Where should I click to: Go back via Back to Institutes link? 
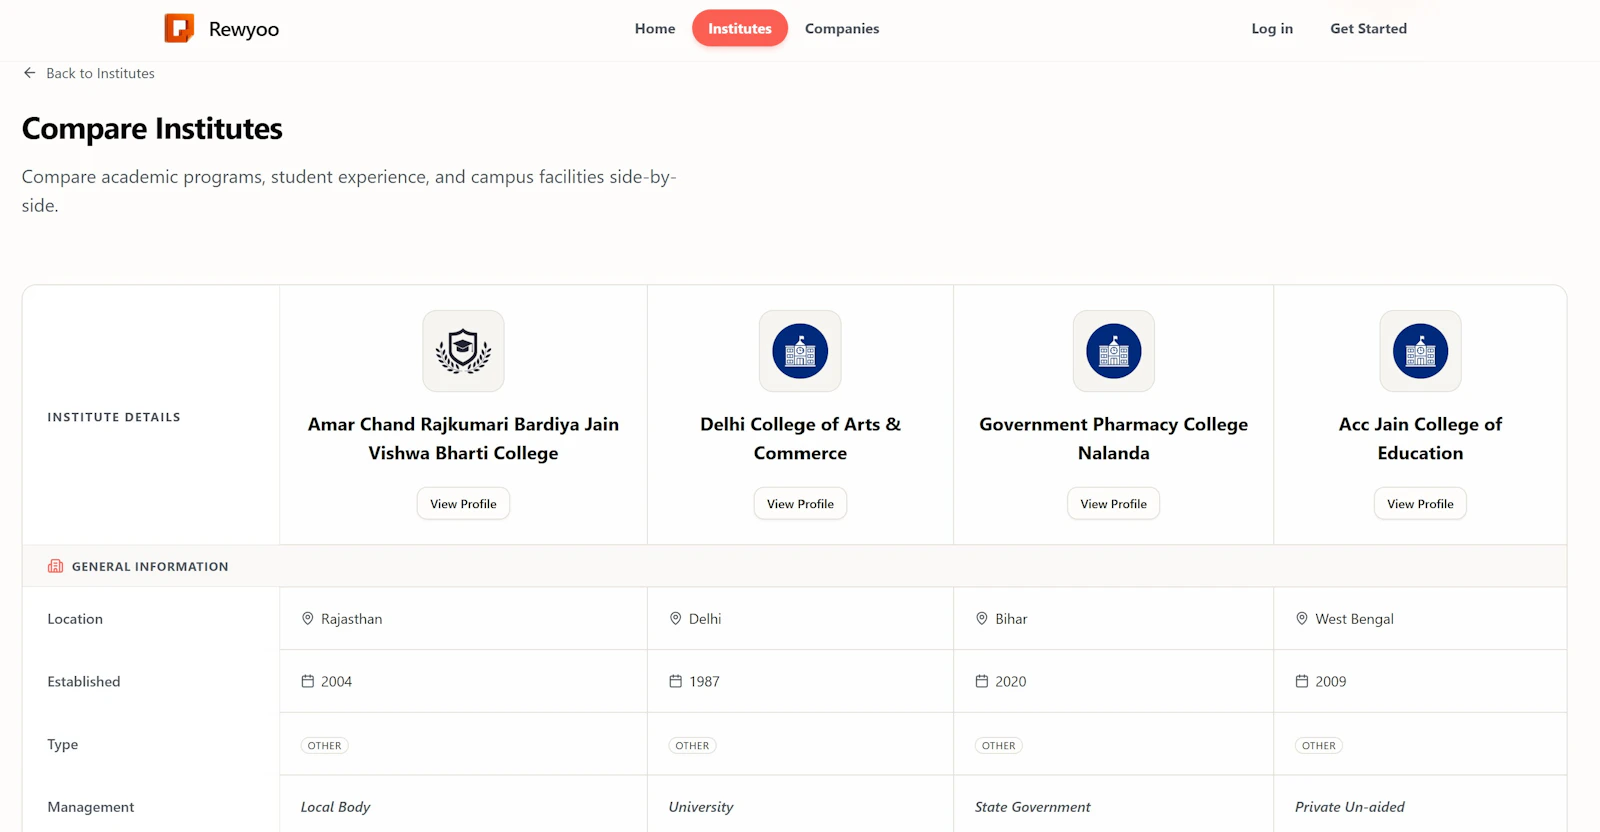(x=89, y=73)
